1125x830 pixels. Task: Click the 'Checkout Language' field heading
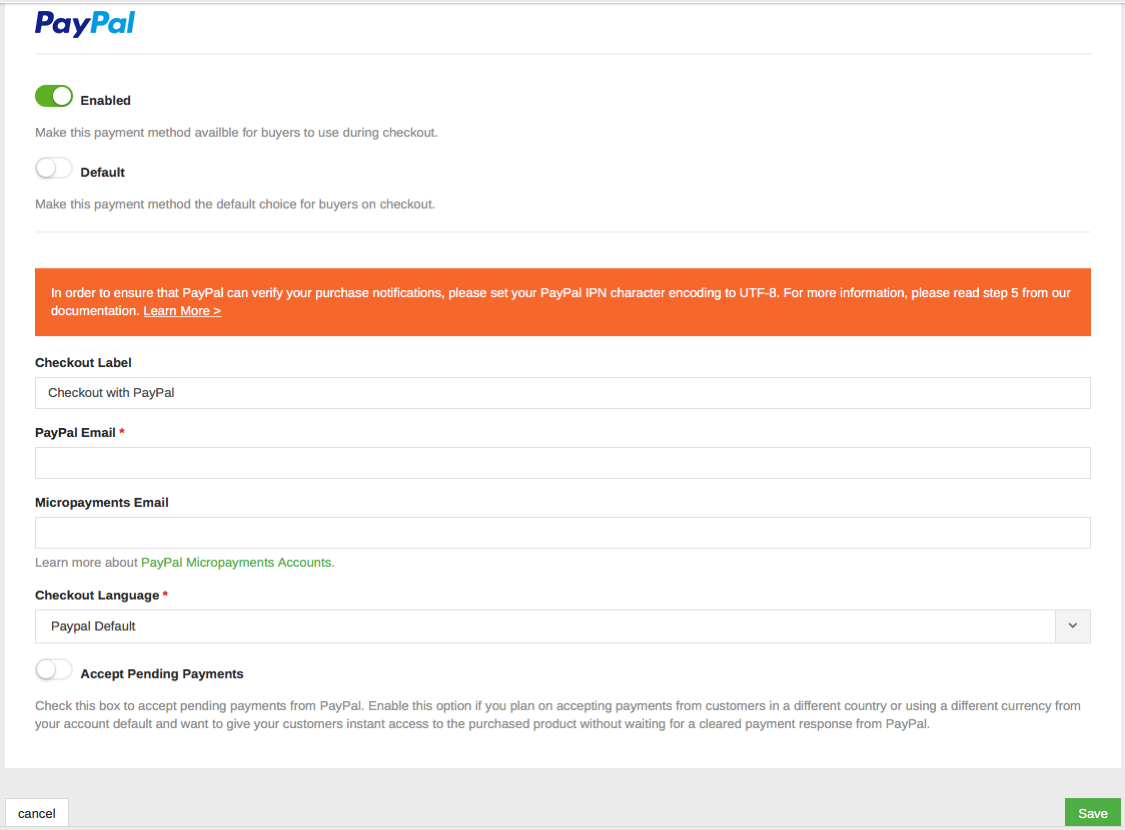pos(97,595)
